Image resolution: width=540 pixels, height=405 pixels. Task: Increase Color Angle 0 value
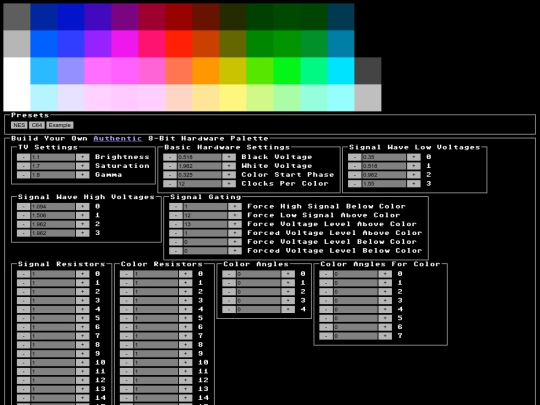288,274
